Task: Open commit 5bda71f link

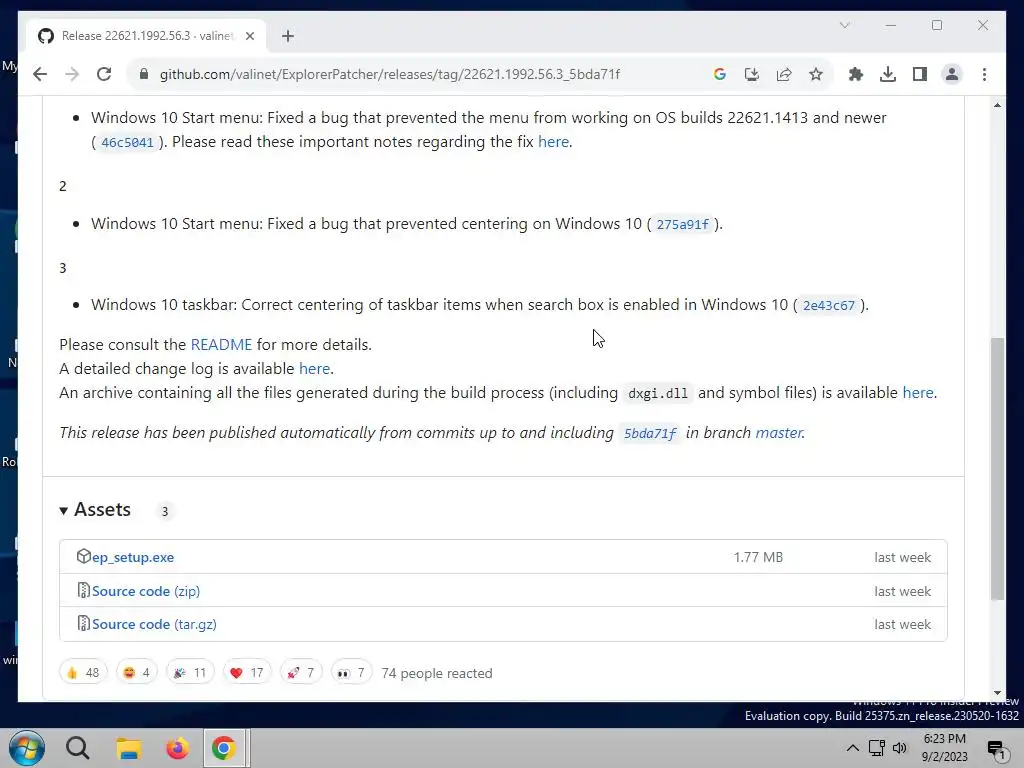Action: click(650, 433)
